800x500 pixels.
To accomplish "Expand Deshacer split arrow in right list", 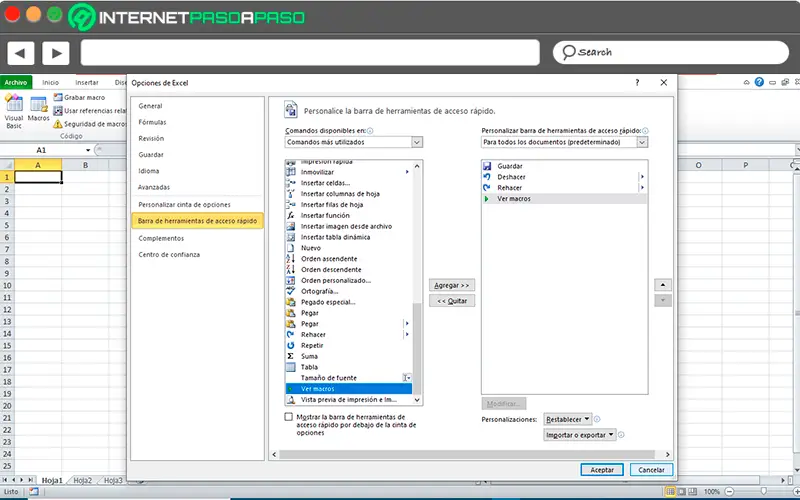I will coord(642,177).
